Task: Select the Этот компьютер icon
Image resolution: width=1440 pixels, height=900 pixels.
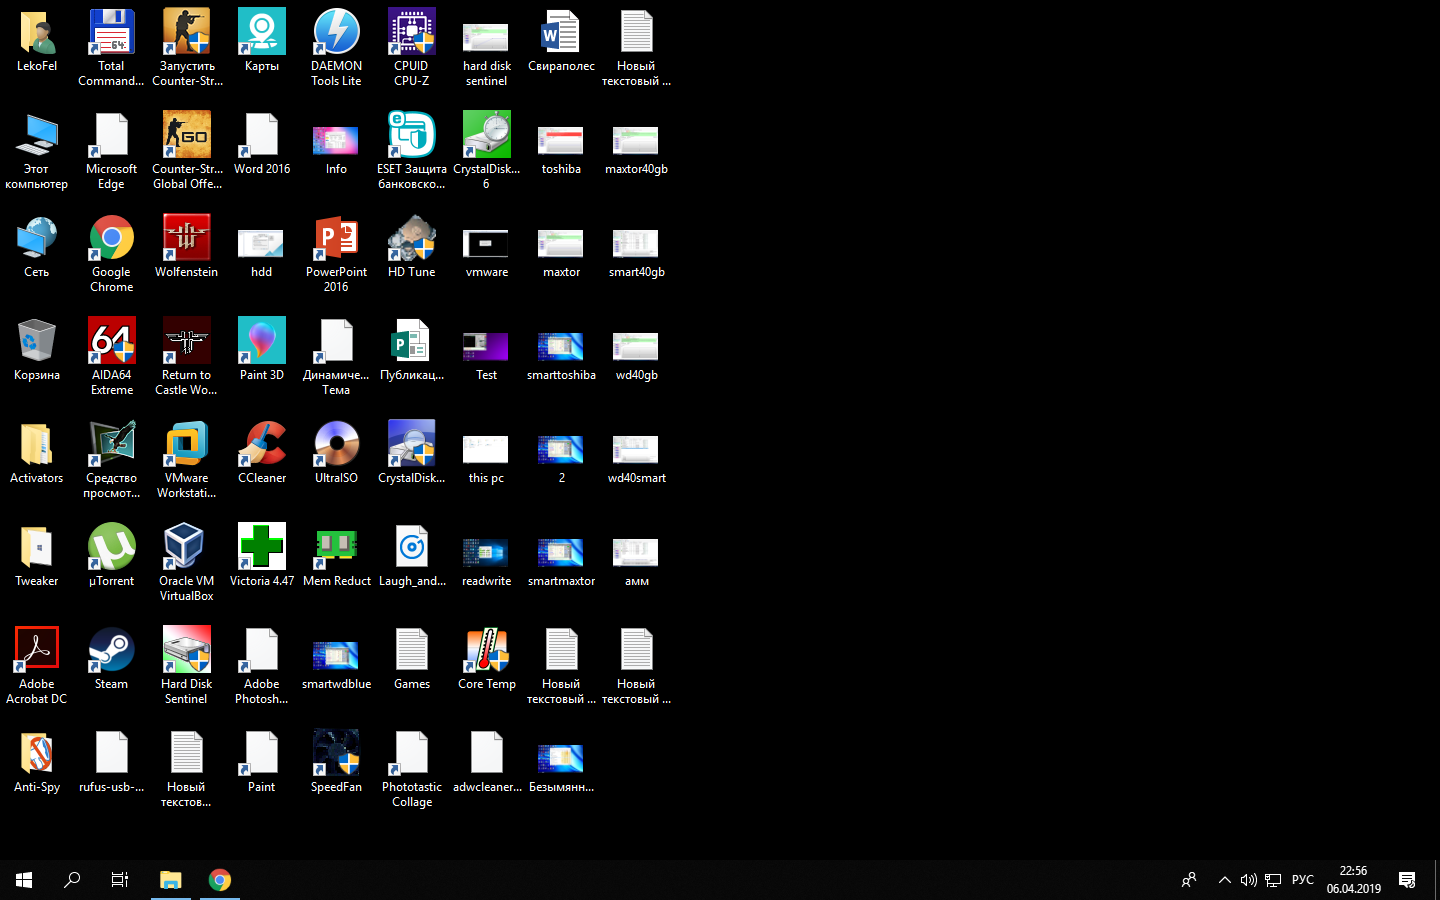Action: click(x=36, y=135)
